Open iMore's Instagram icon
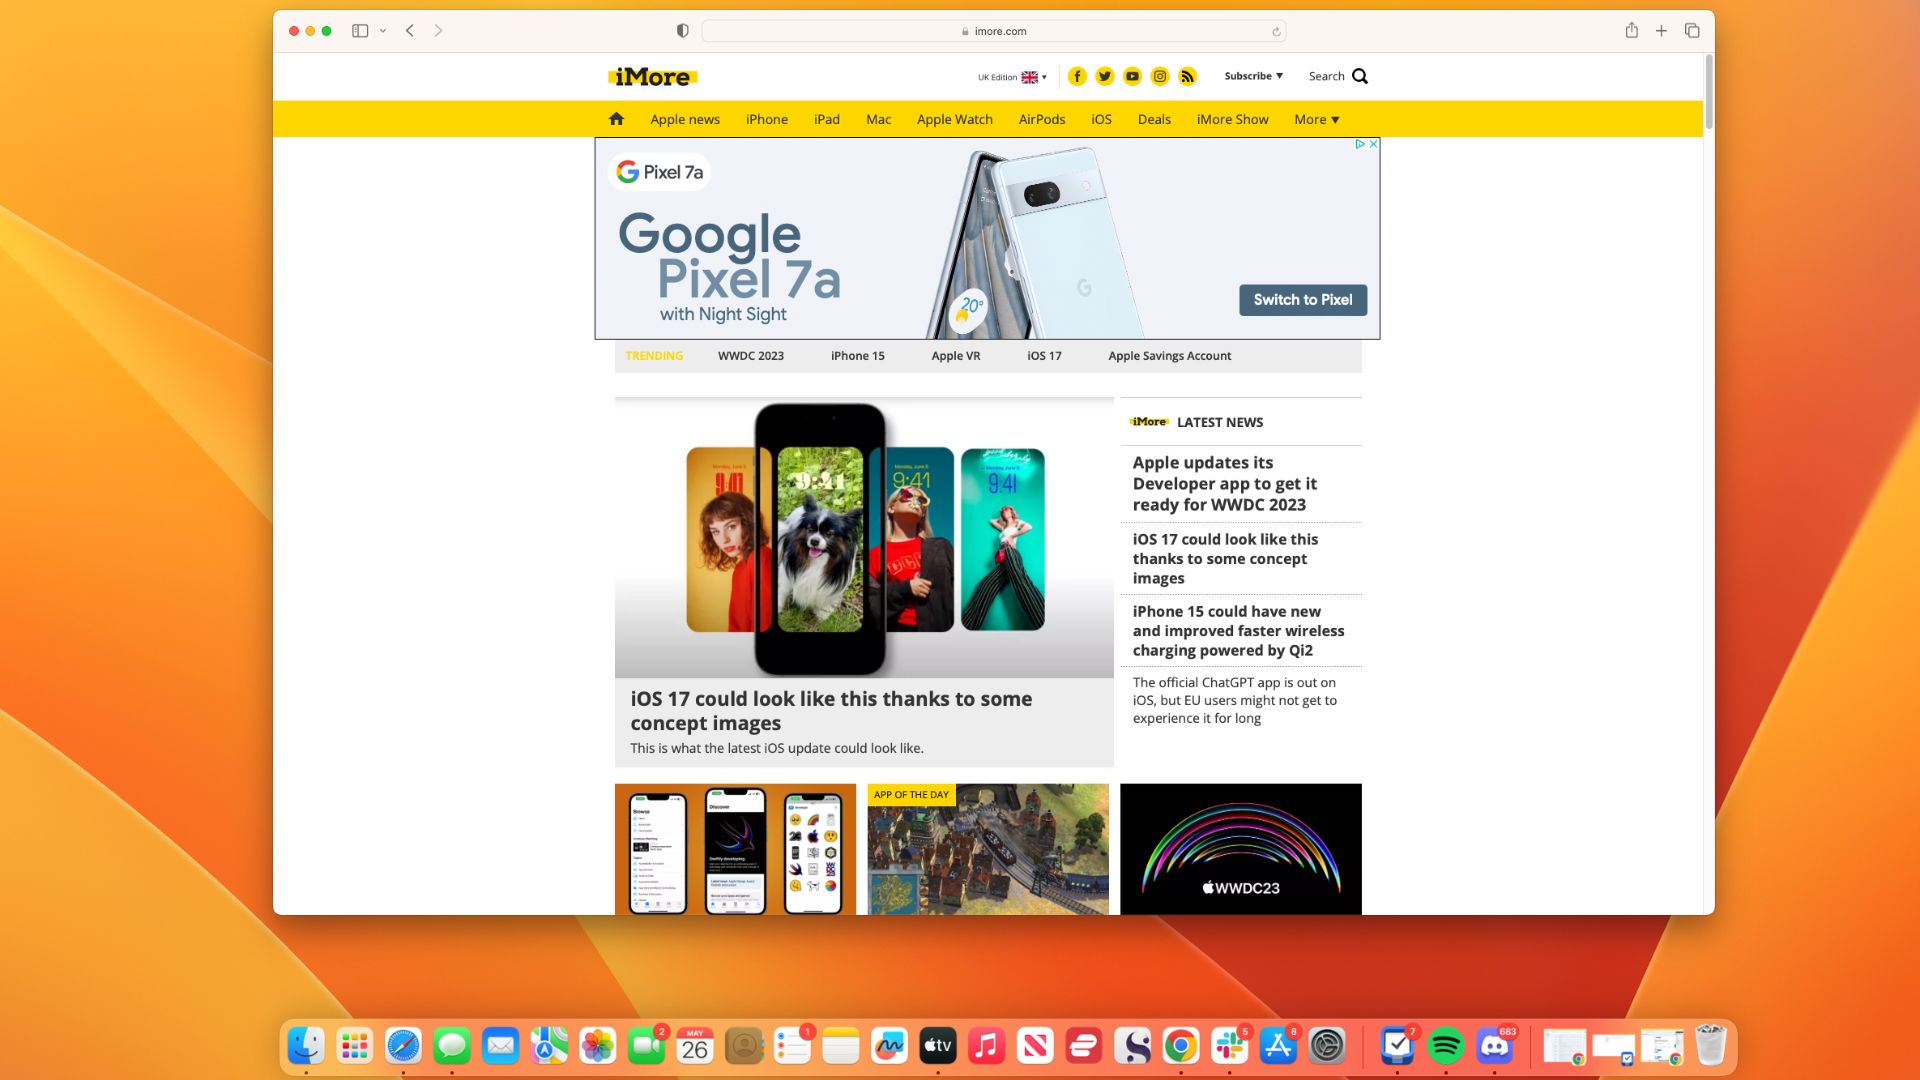The image size is (1920, 1080). coord(1160,76)
